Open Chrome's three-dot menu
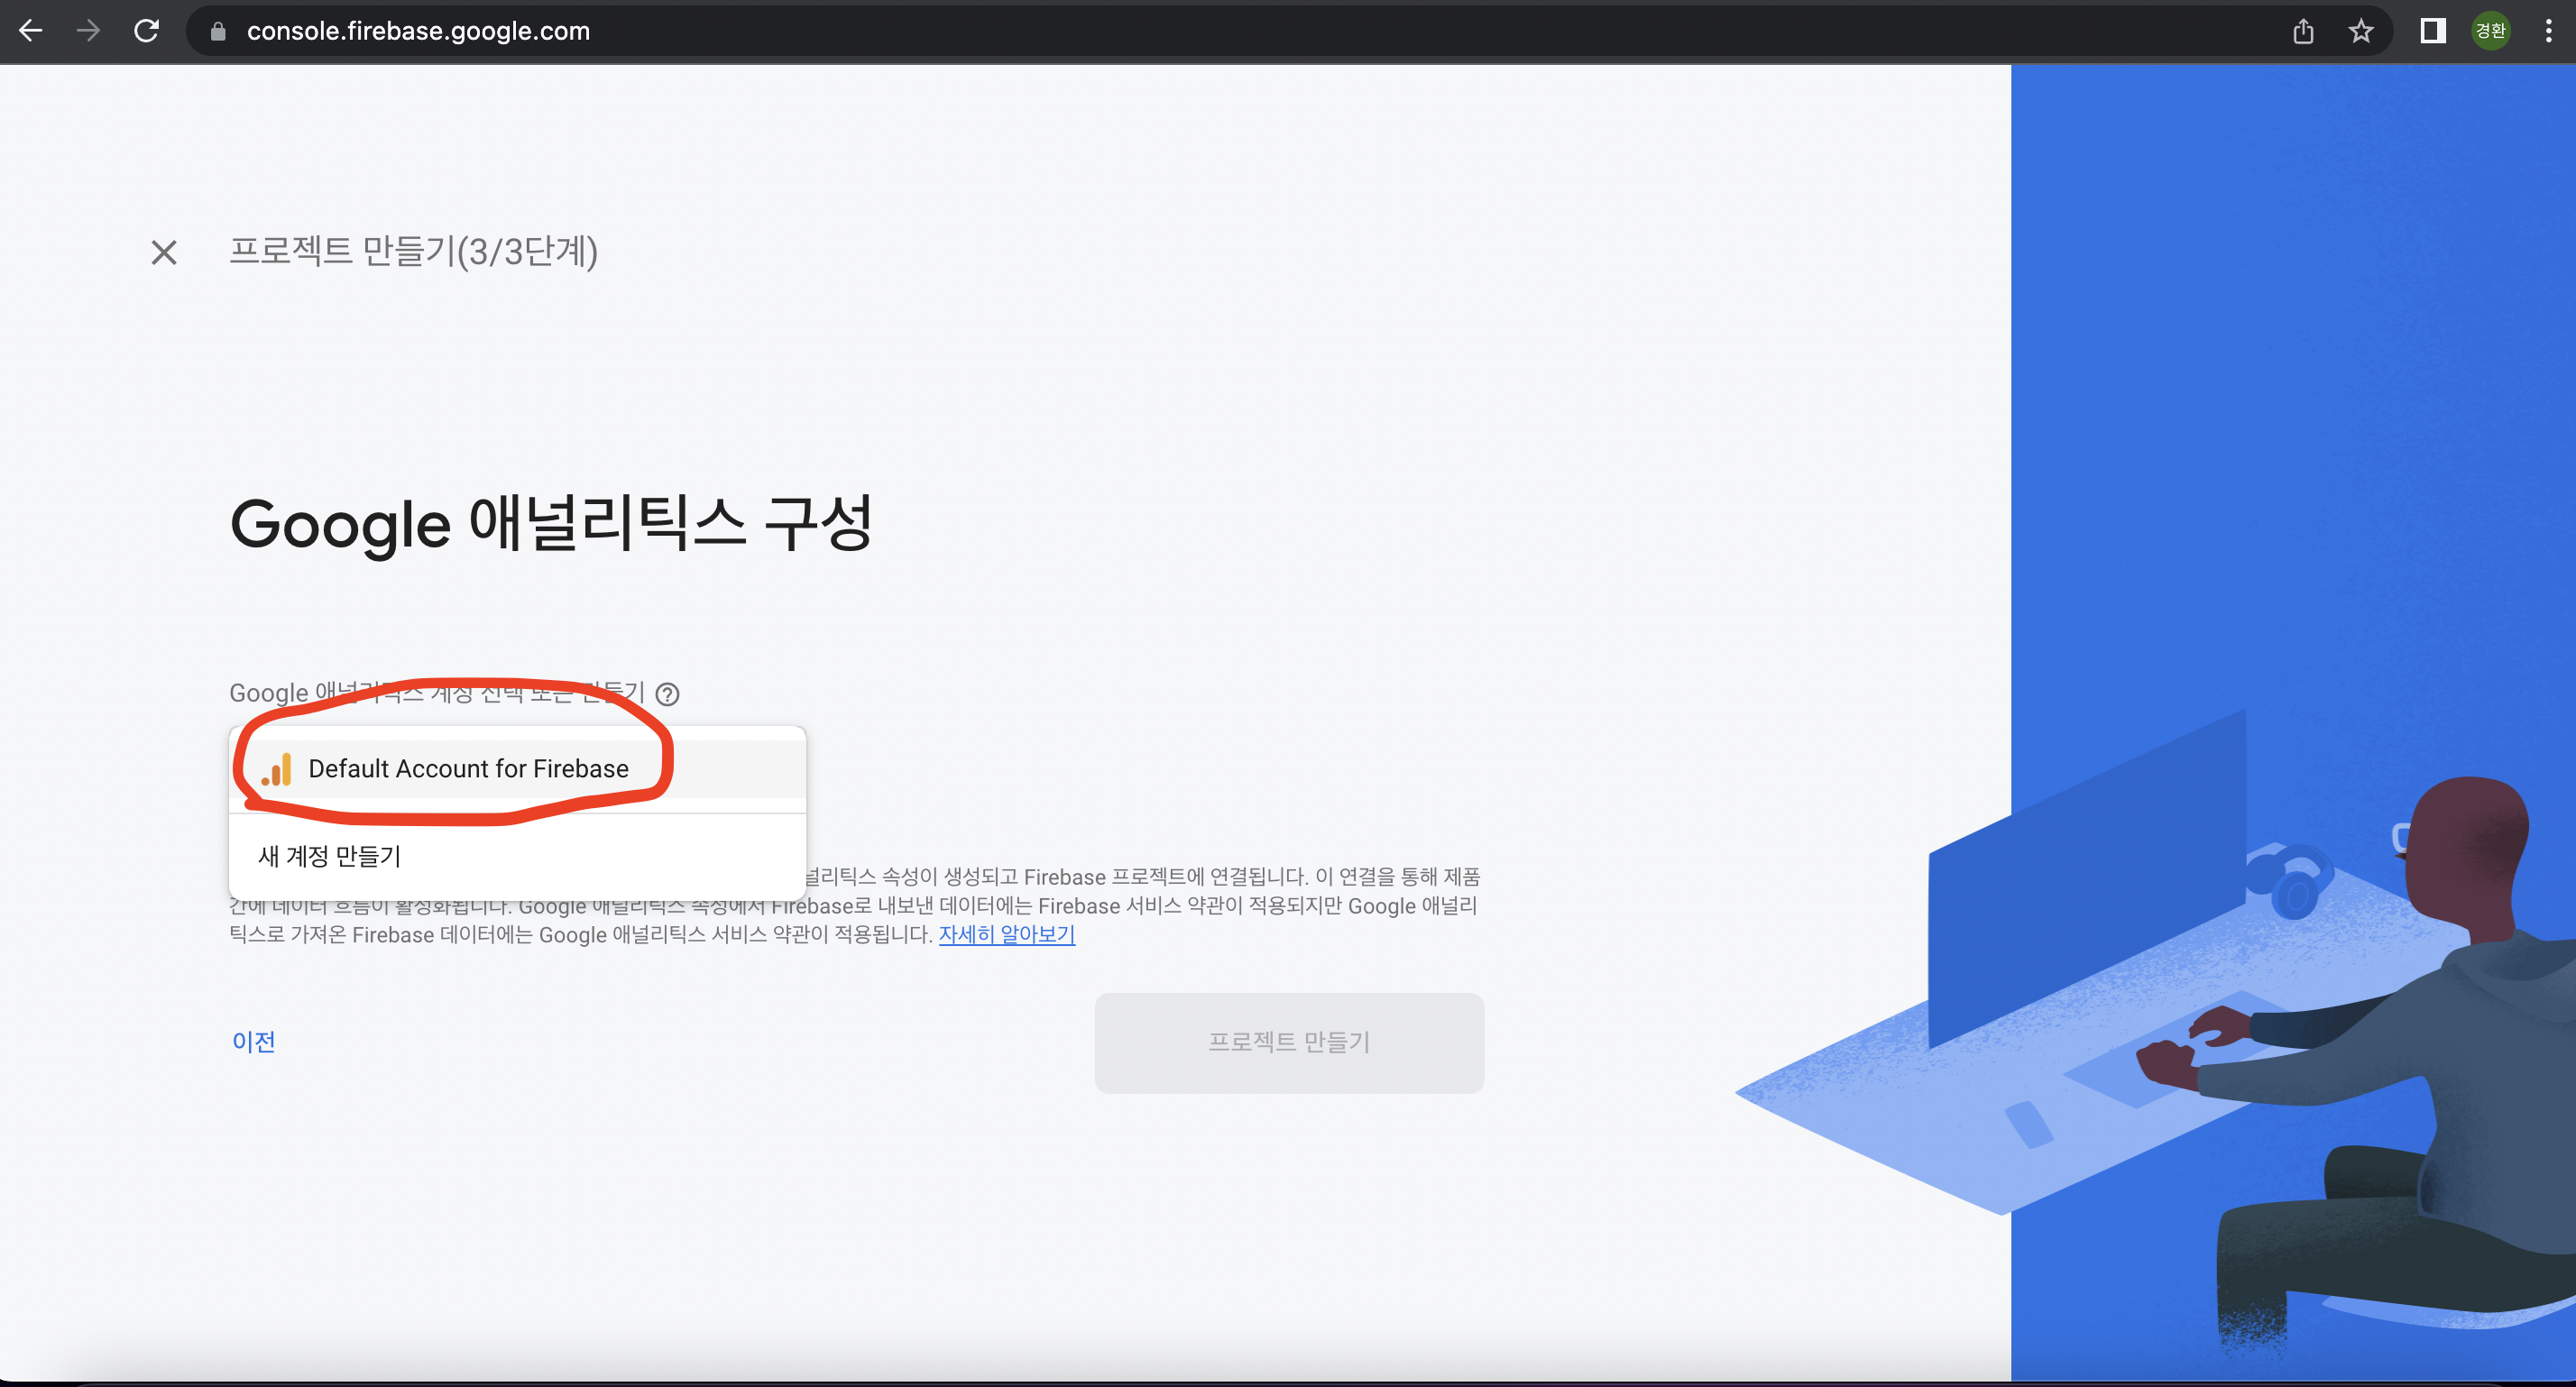 (2547, 32)
